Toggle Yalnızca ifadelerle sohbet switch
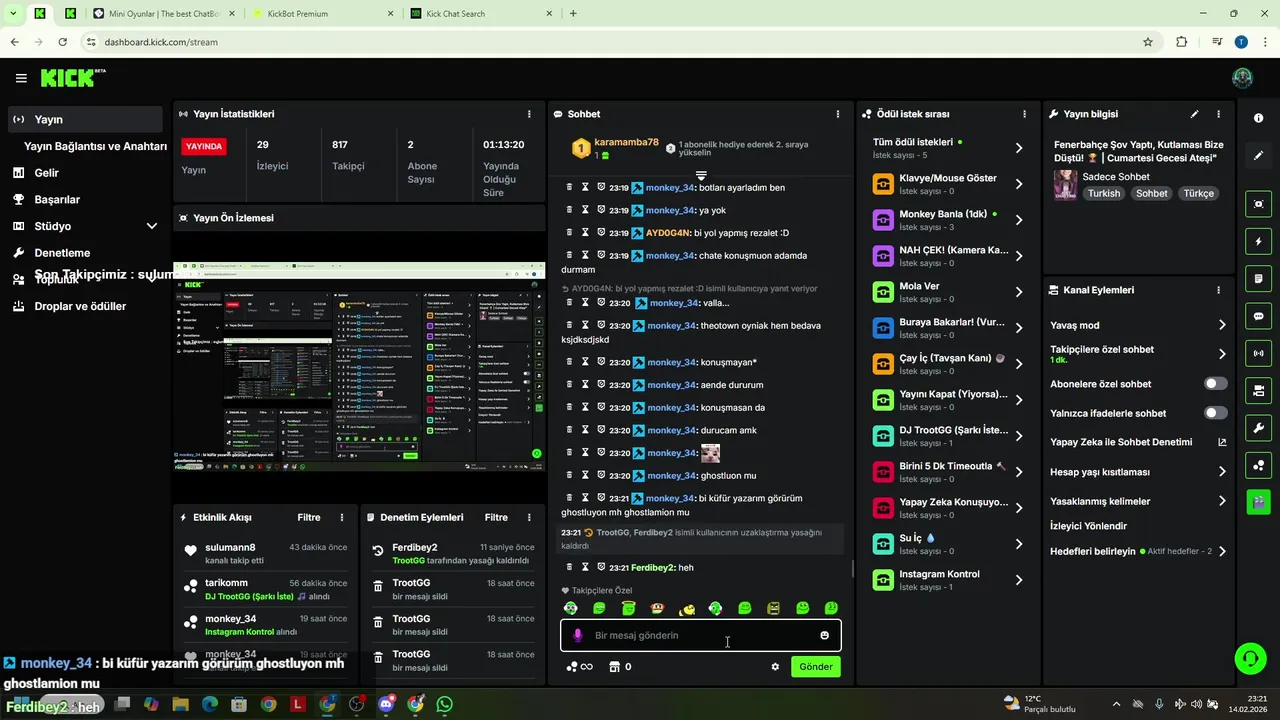Screen dimensions: 1280x720 (x=1215, y=413)
